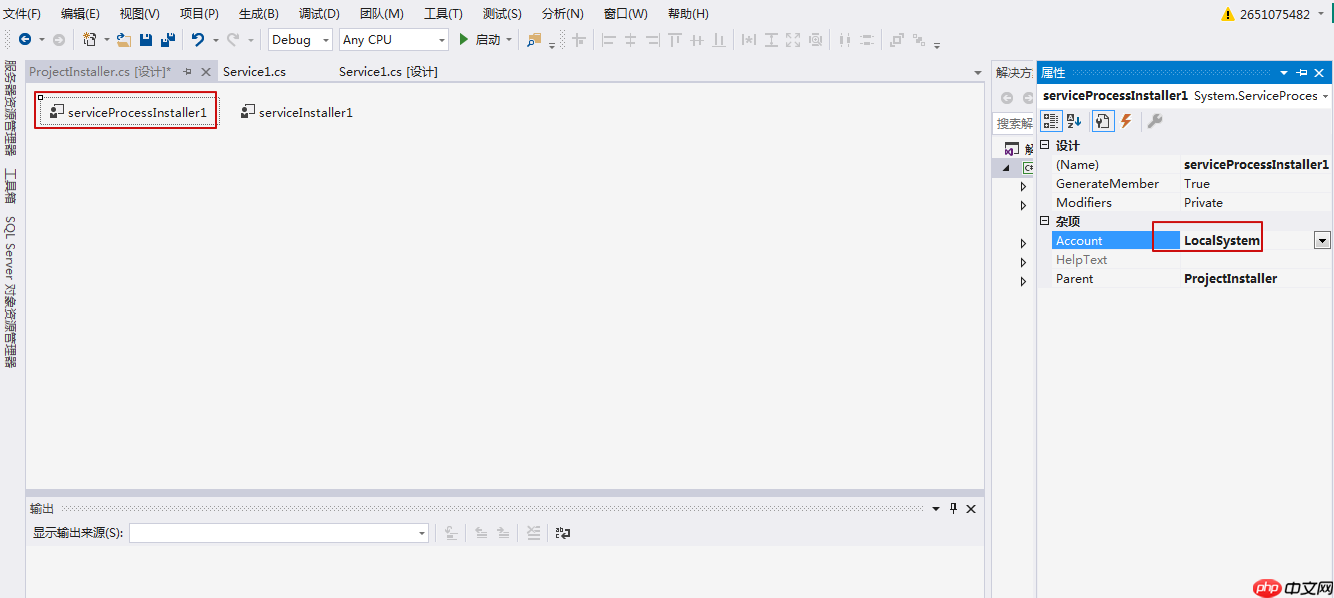Pin the Output panel auto-hide toggle

point(953,508)
